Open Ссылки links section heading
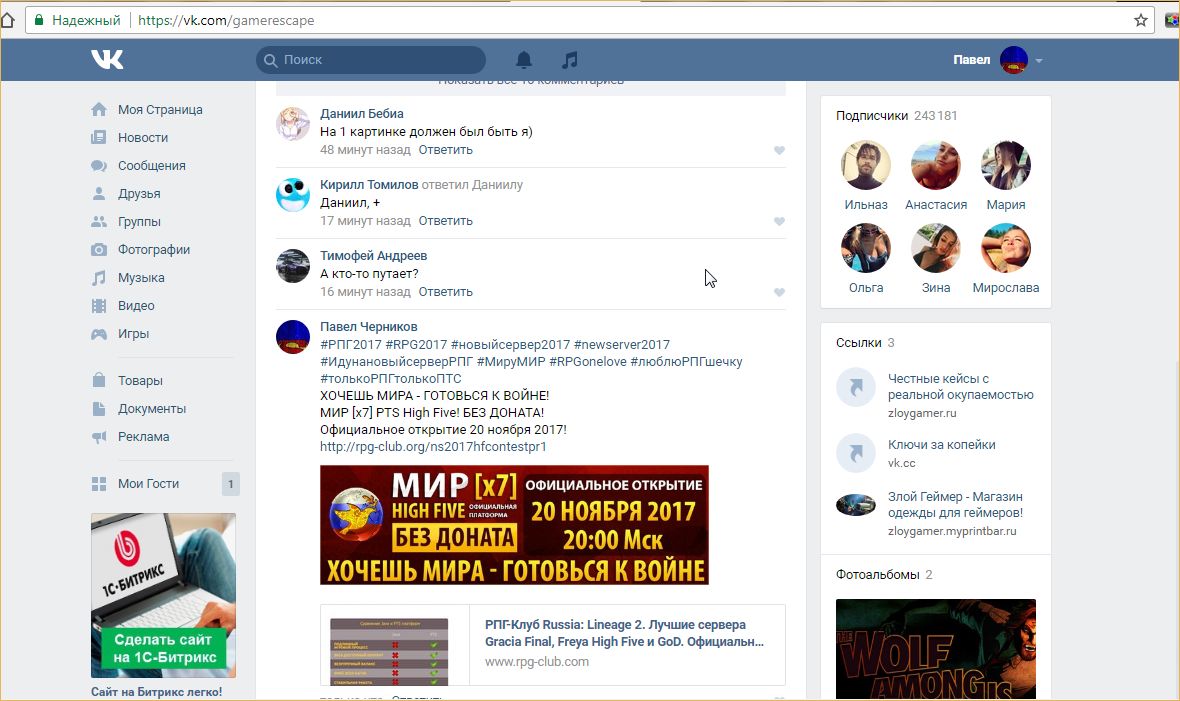 pyautogui.click(x=859, y=343)
